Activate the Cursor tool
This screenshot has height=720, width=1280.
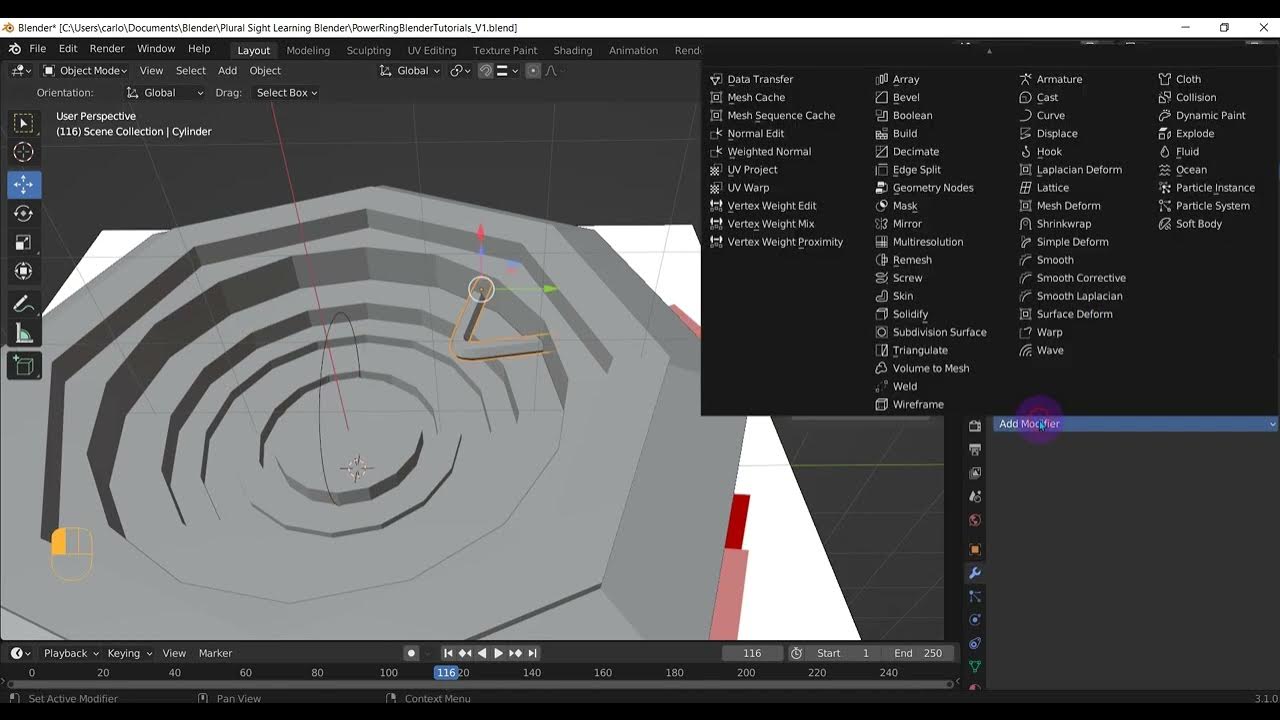pos(23,152)
